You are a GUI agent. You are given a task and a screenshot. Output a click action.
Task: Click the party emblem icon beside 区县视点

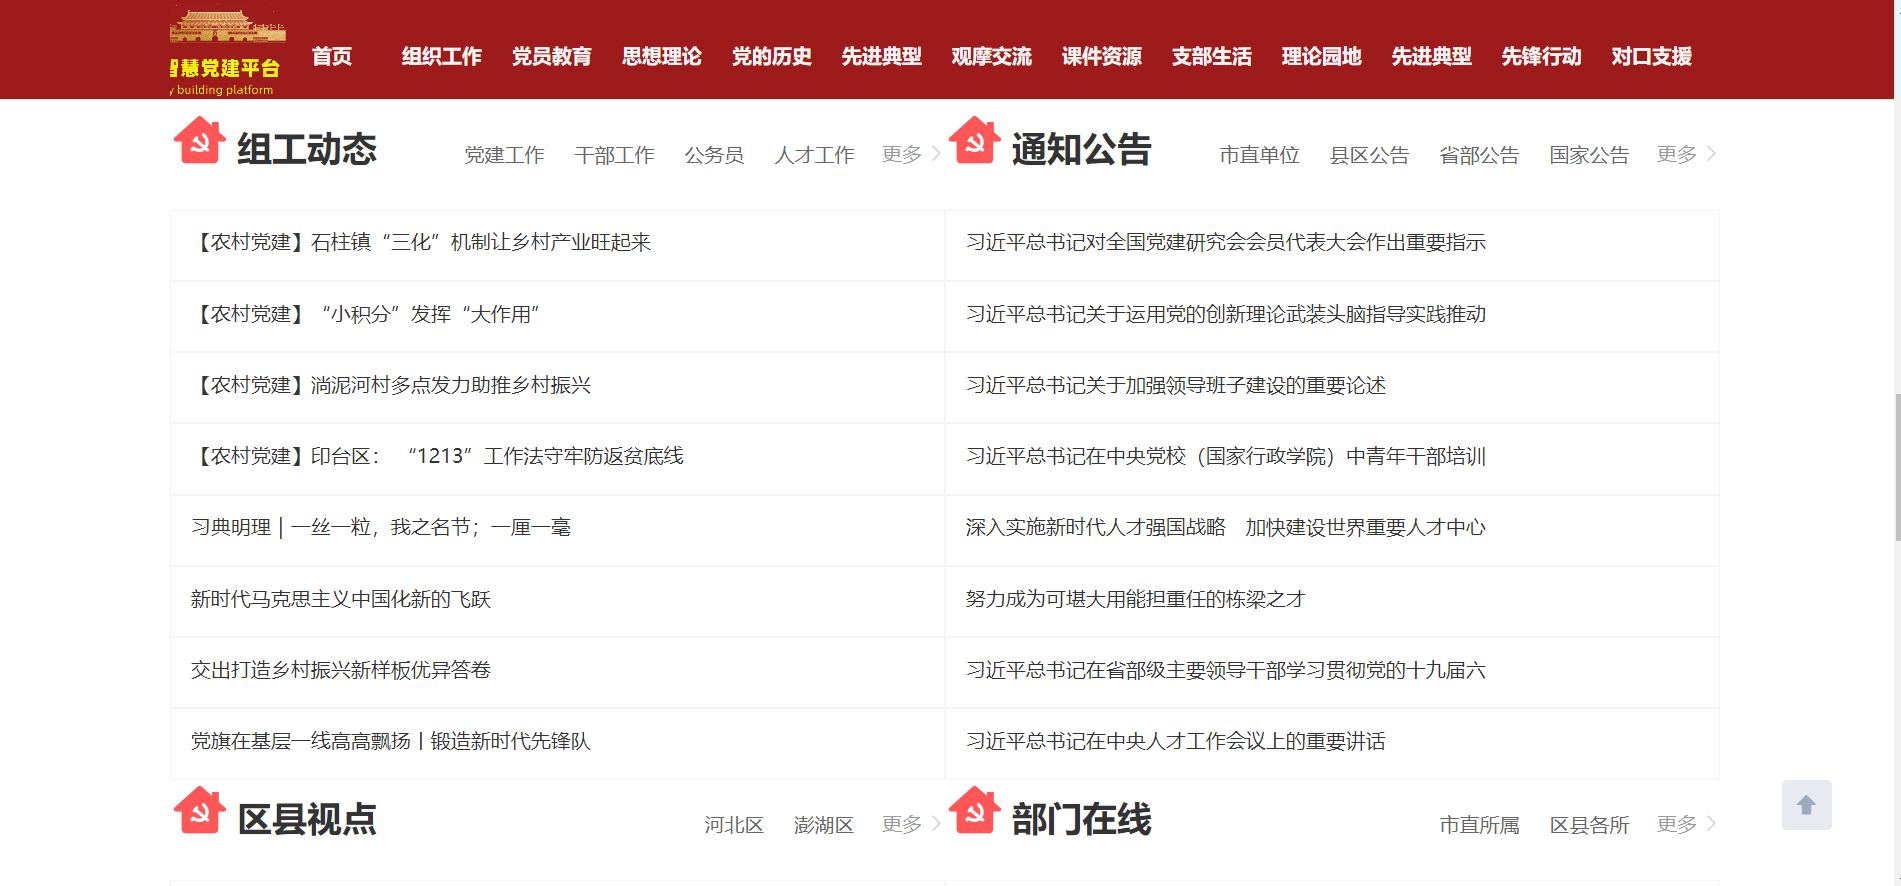click(x=199, y=812)
